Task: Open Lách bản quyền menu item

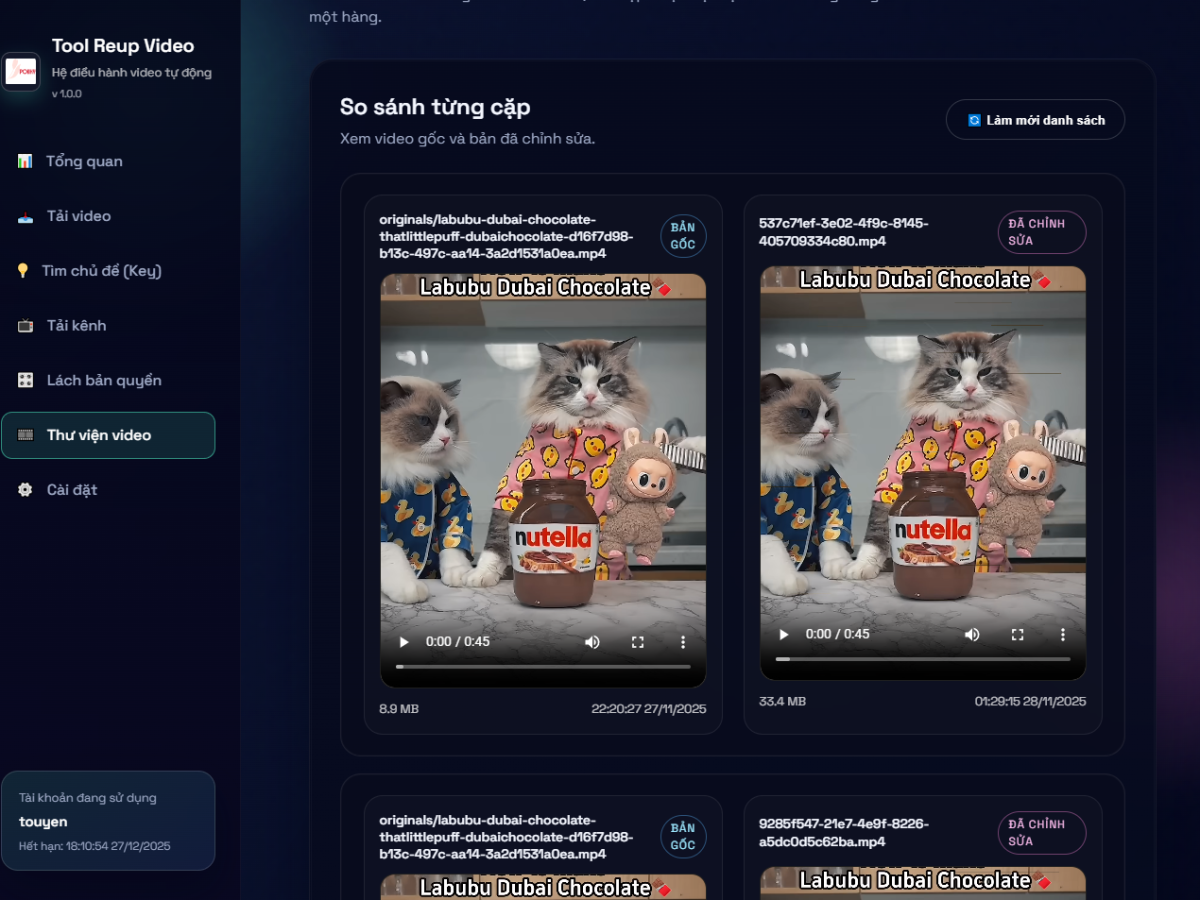Action: (x=103, y=381)
